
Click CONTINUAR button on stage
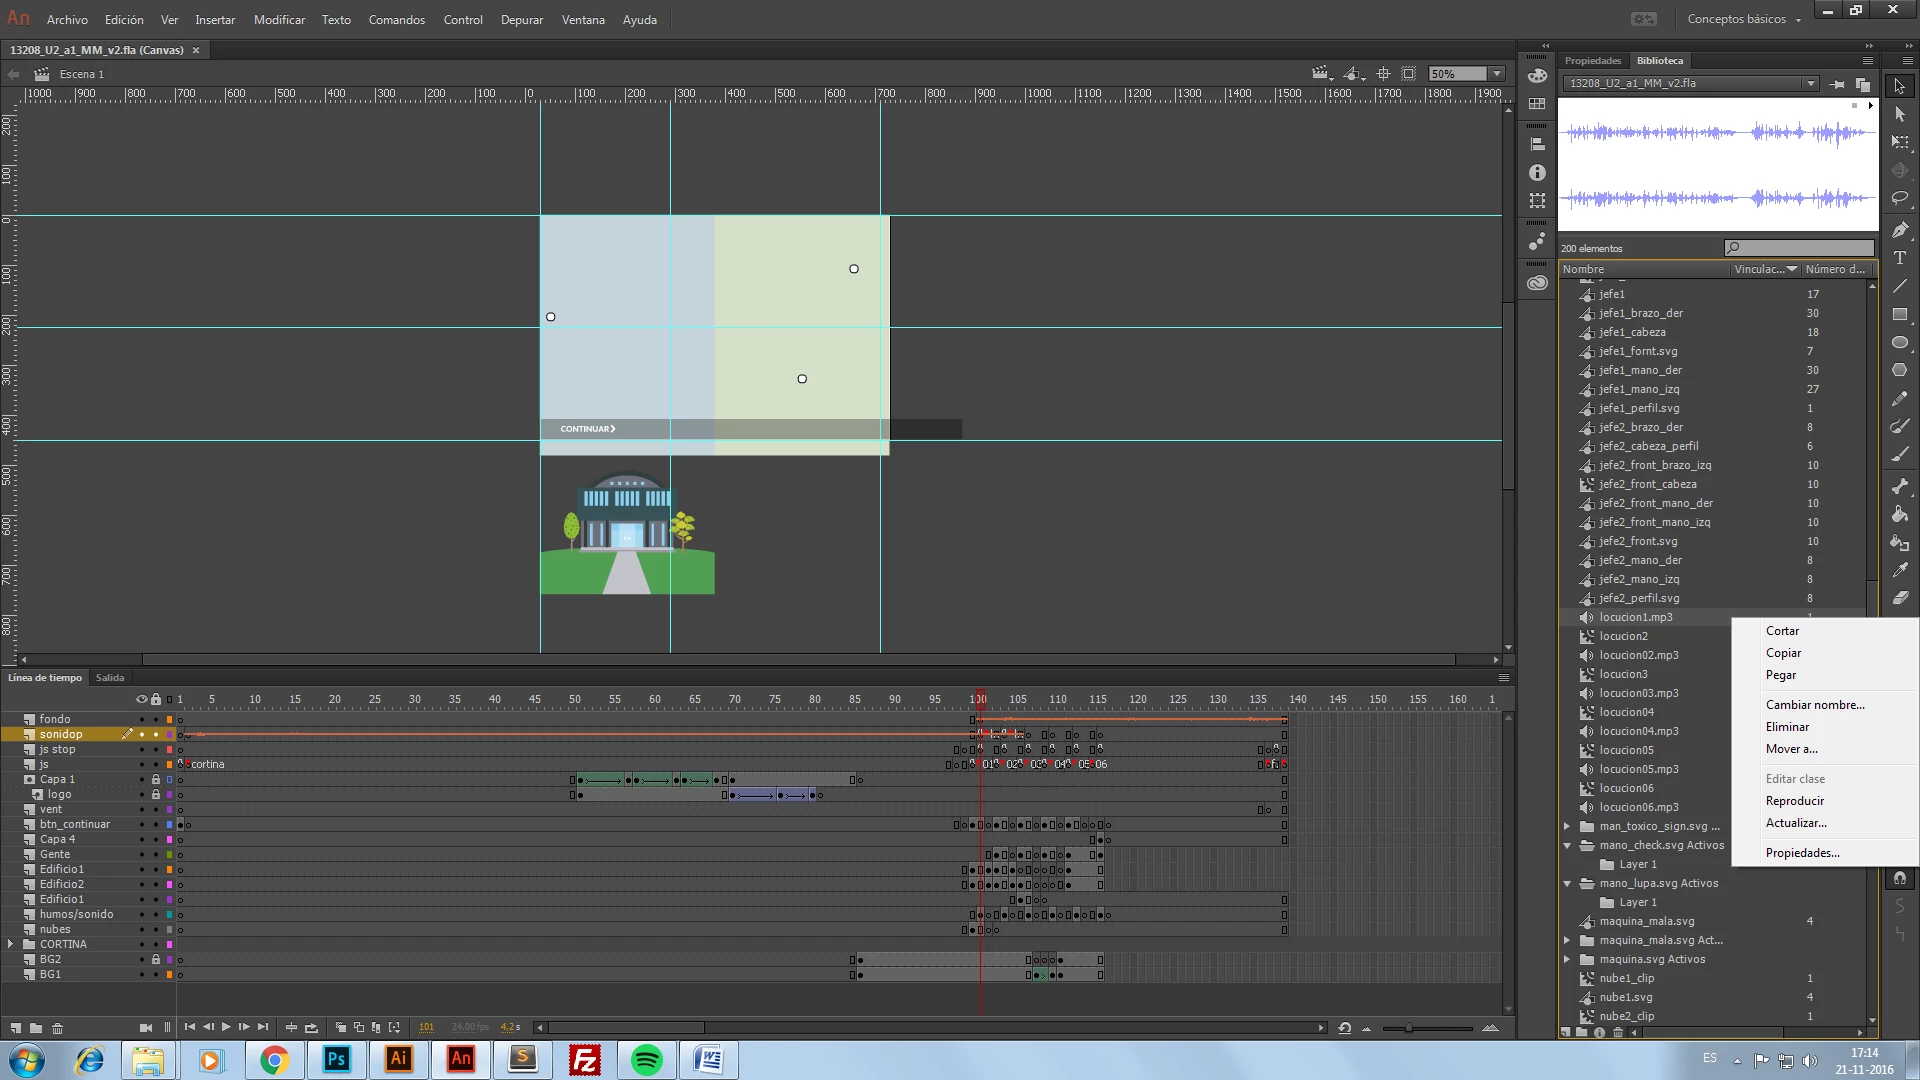[587, 429]
